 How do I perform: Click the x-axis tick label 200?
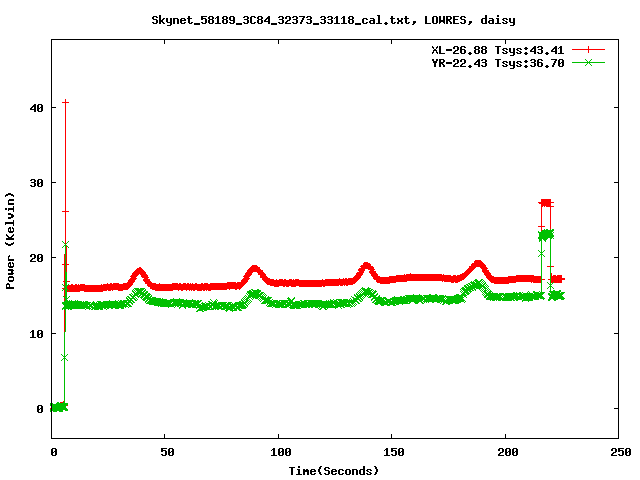[507, 452]
